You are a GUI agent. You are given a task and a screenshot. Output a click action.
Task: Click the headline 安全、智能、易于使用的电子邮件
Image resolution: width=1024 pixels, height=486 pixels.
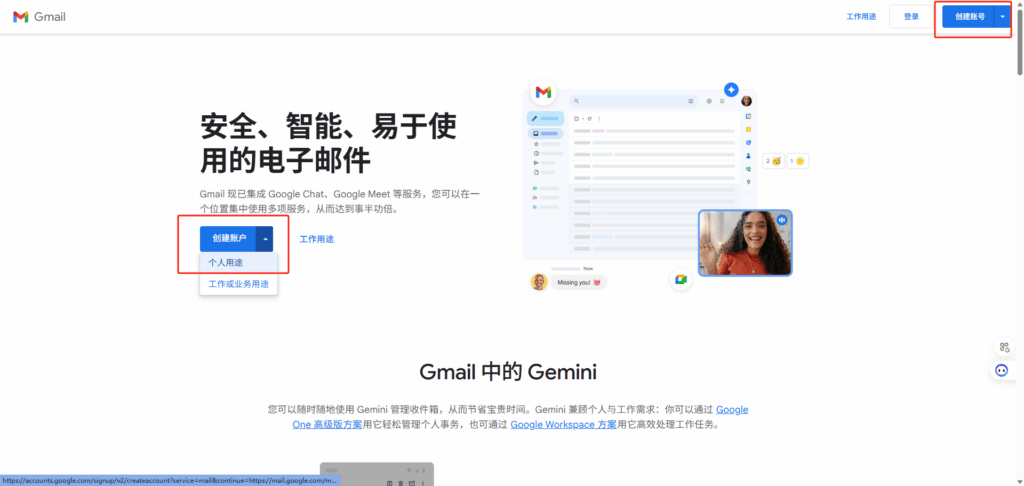click(328, 143)
